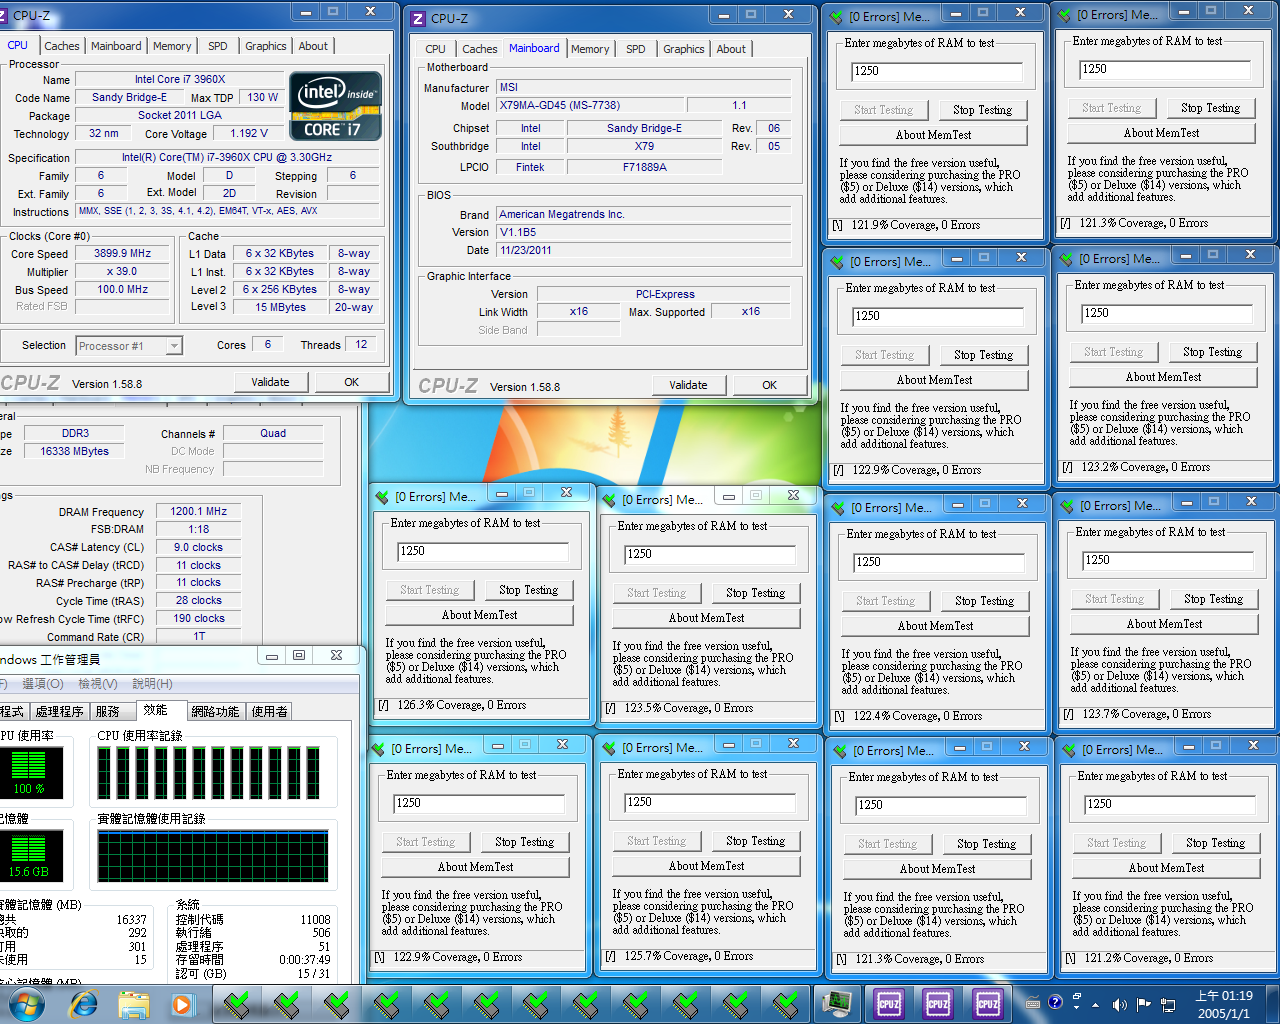Stop Testing in MemTest window with 125.7% coverage

[756, 841]
